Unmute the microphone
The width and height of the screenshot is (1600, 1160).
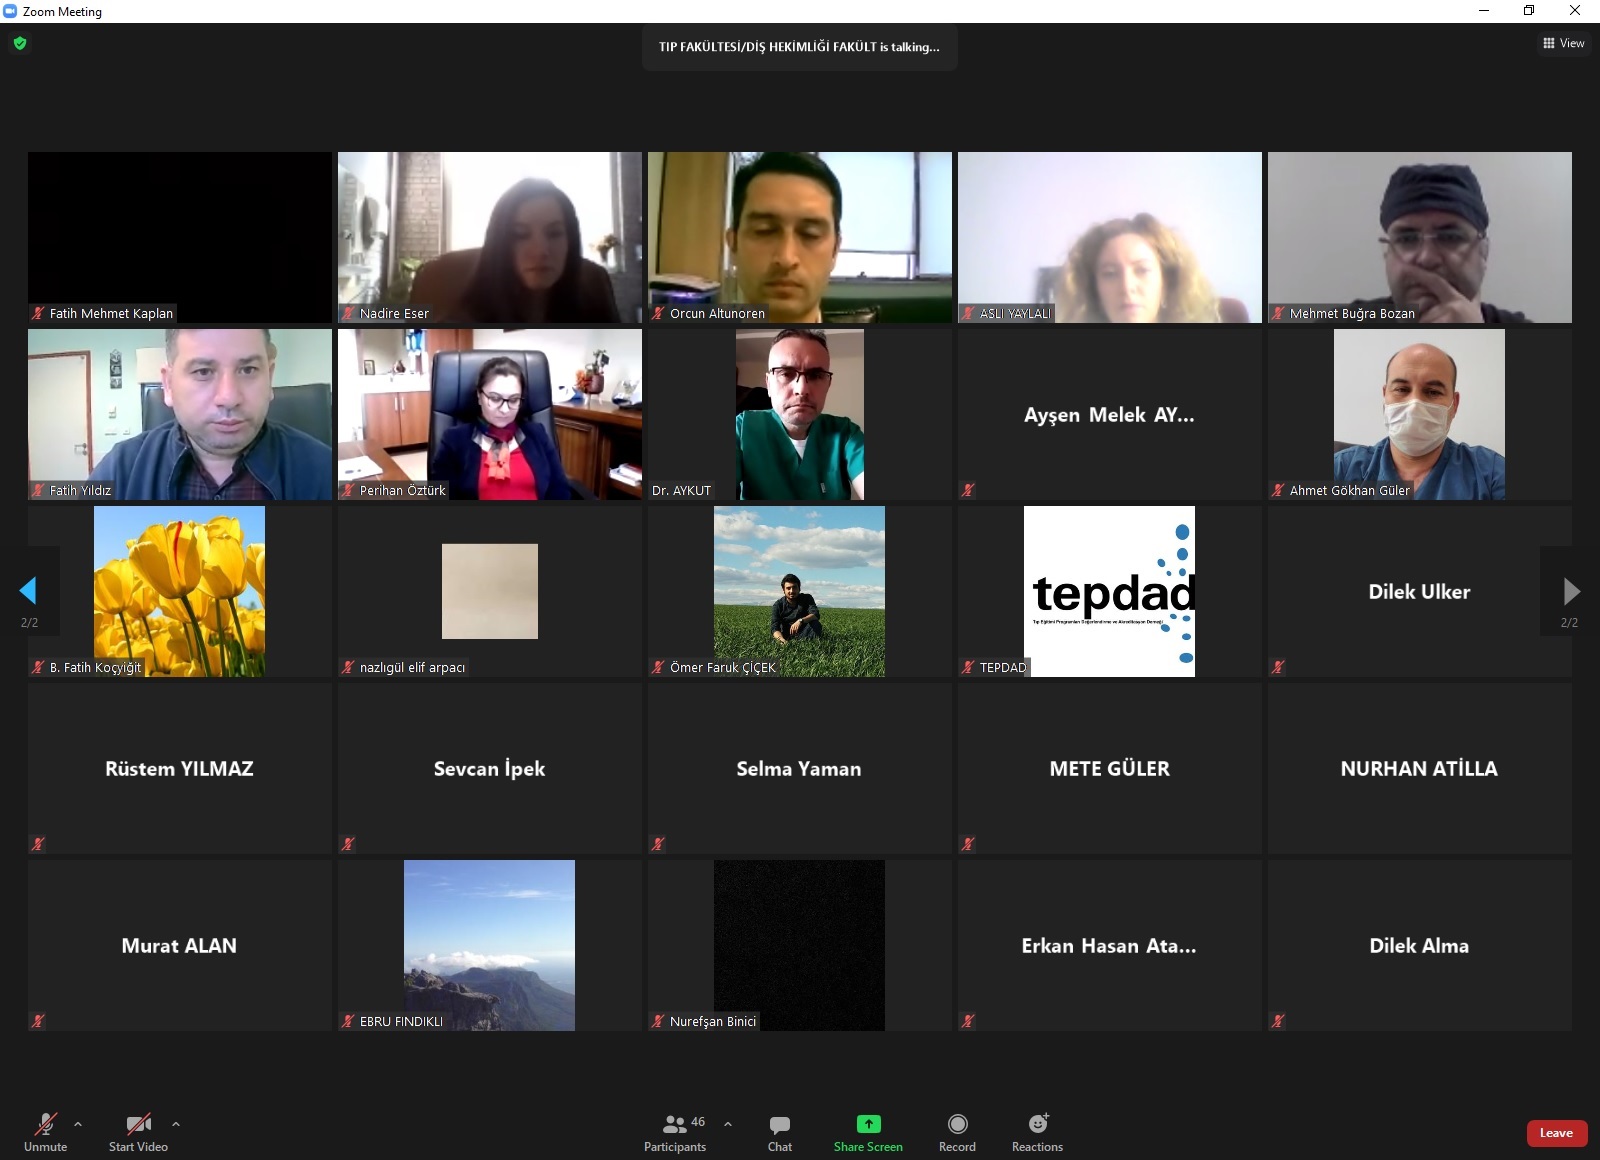[45, 1132]
